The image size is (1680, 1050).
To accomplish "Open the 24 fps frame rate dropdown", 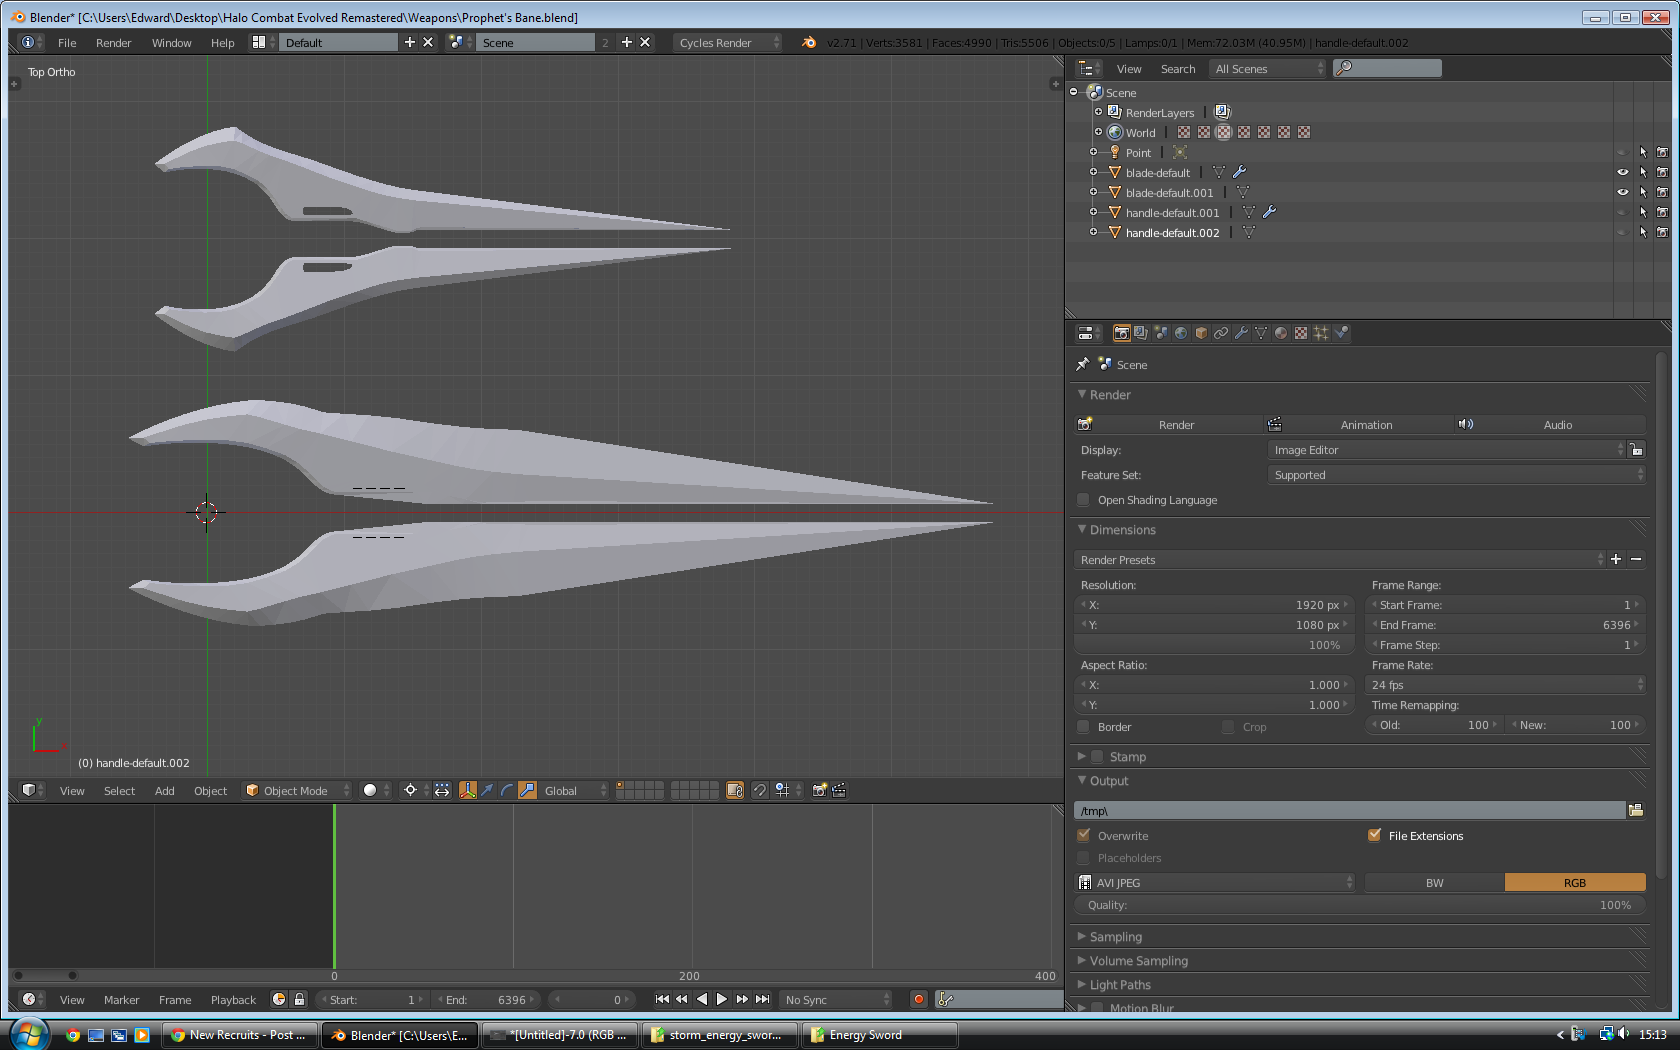I will click(x=1505, y=685).
